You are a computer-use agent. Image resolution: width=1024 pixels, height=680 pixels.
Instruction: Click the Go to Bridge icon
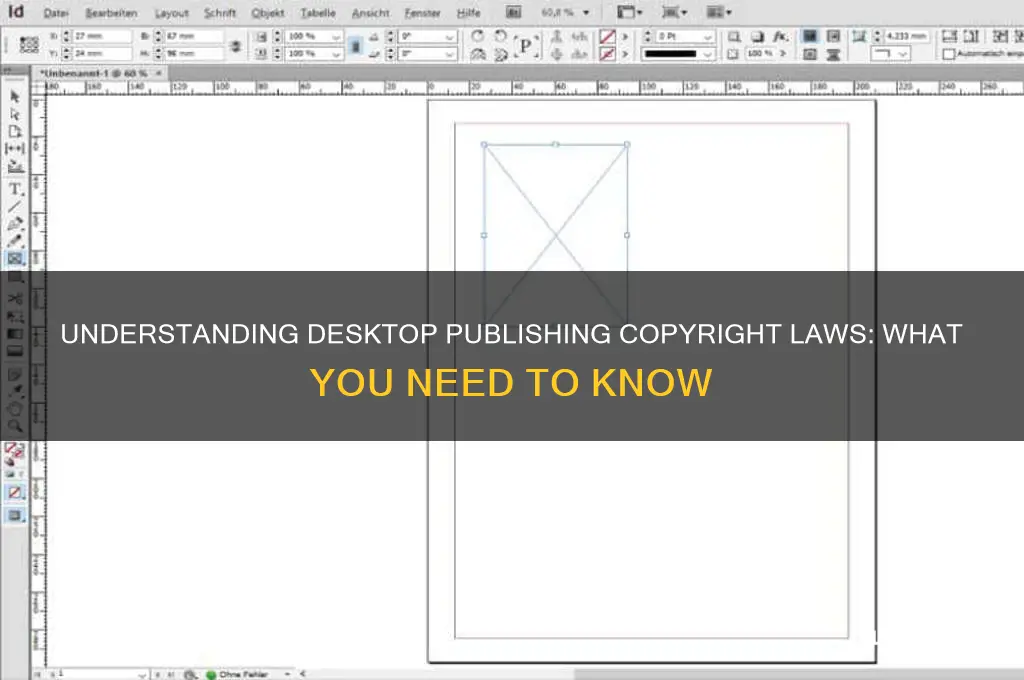point(514,12)
